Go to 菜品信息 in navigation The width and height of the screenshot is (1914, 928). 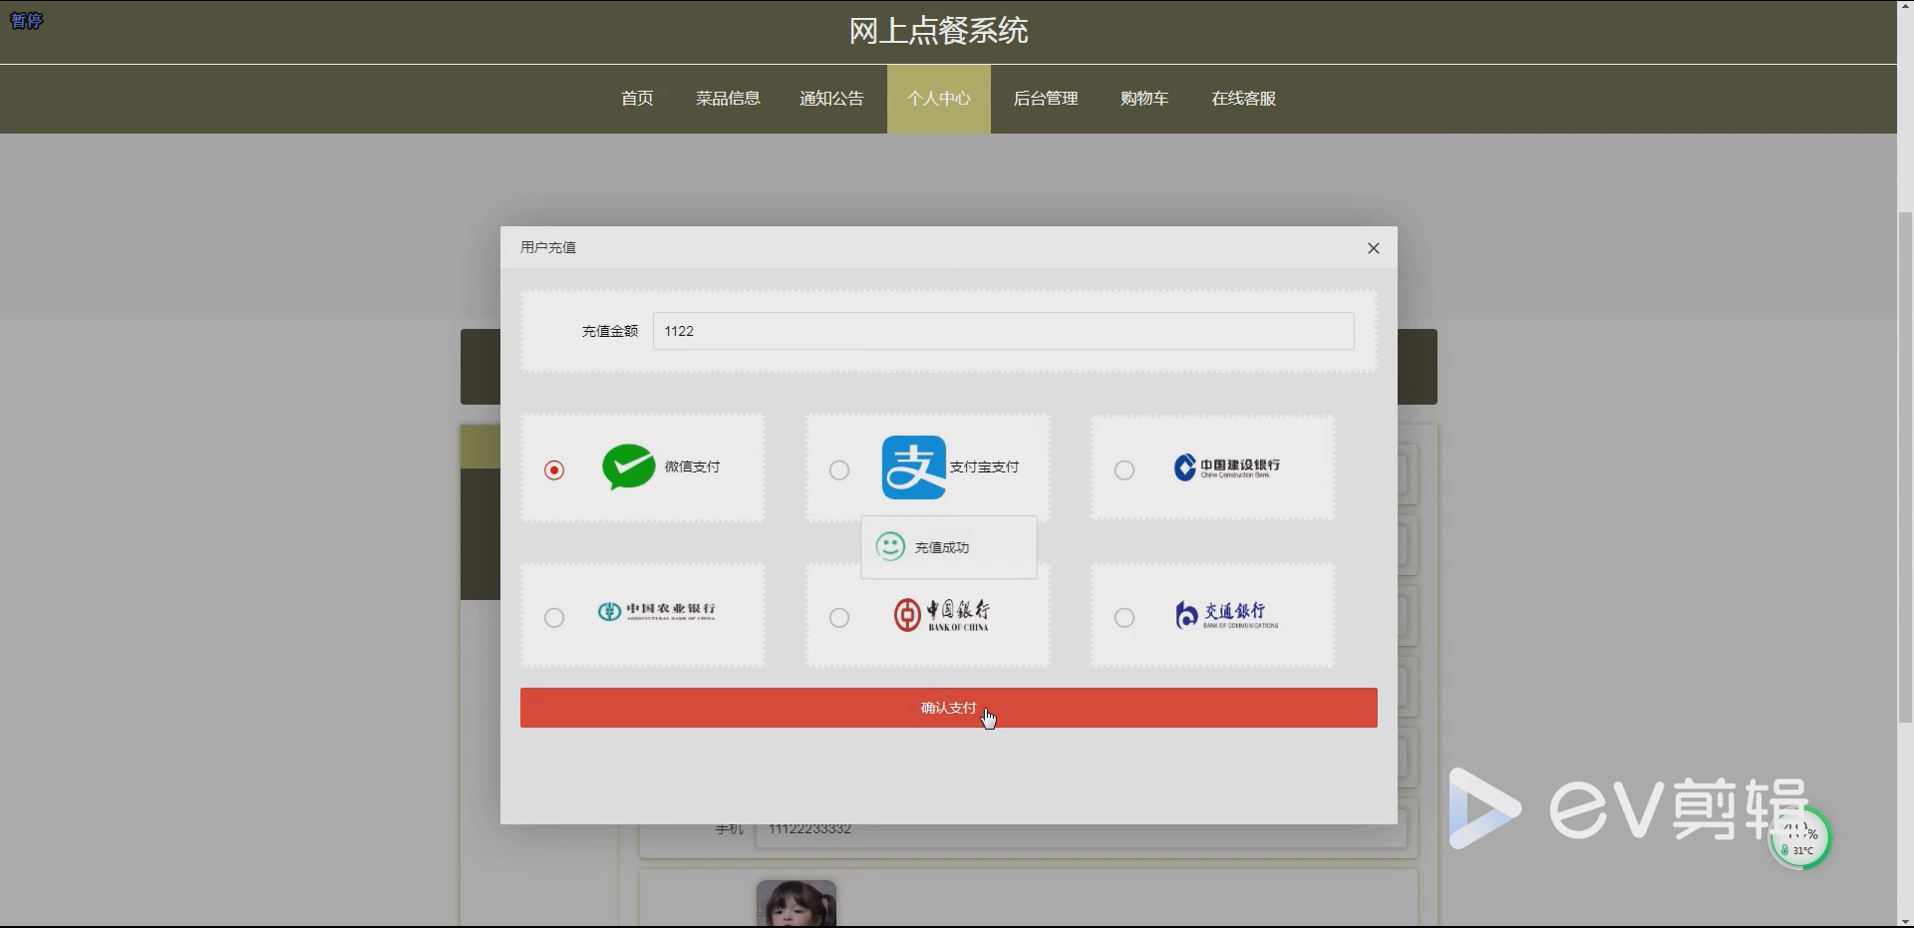tap(728, 98)
